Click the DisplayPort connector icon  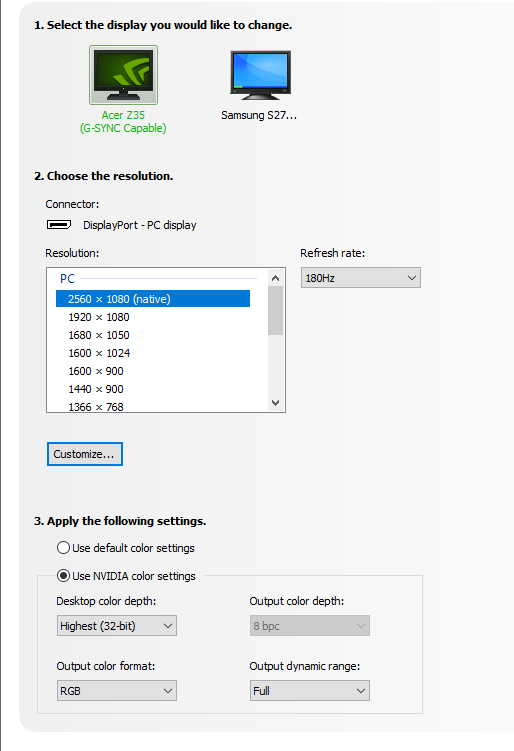[59, 225]
